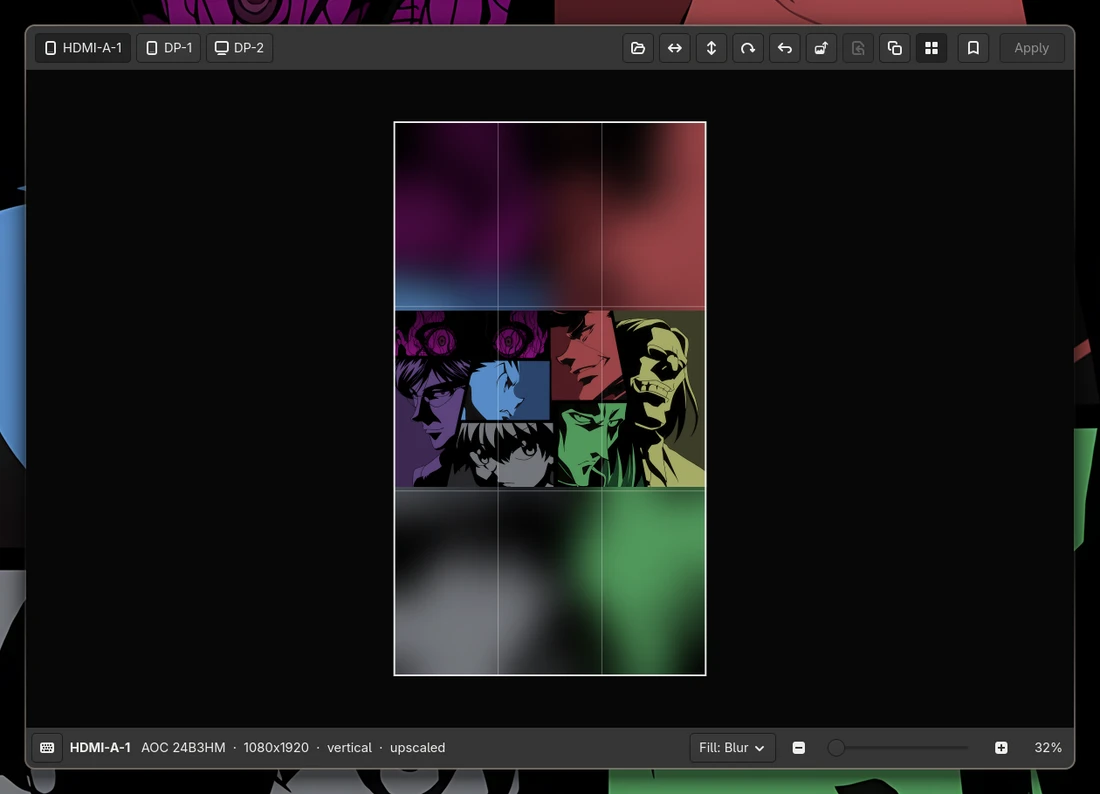The height and width of the screenshot is (794, 1100).
Task: Click the minus zoom-out button
Action: coord(798,748)
